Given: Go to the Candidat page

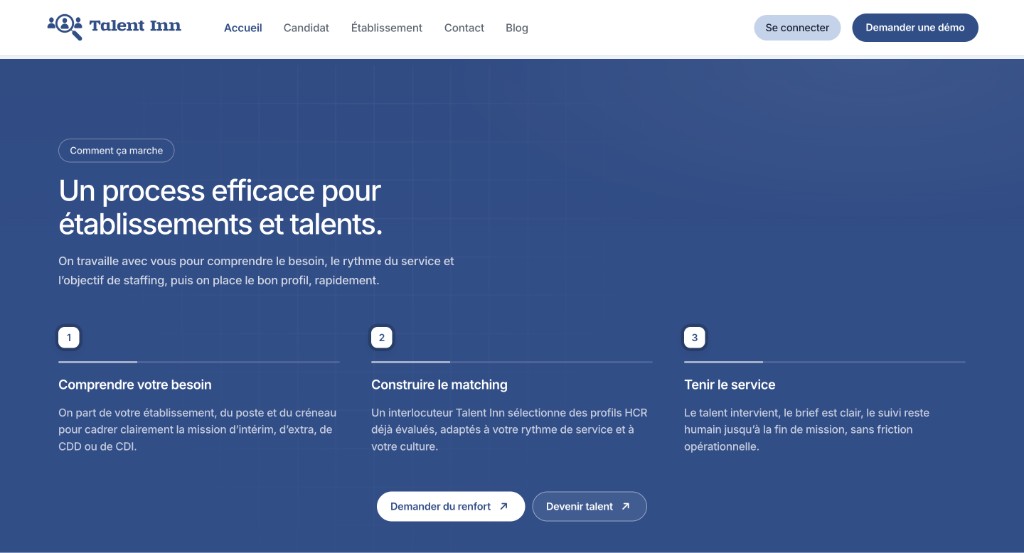Looking at the screenshot, I should [306, 28].
